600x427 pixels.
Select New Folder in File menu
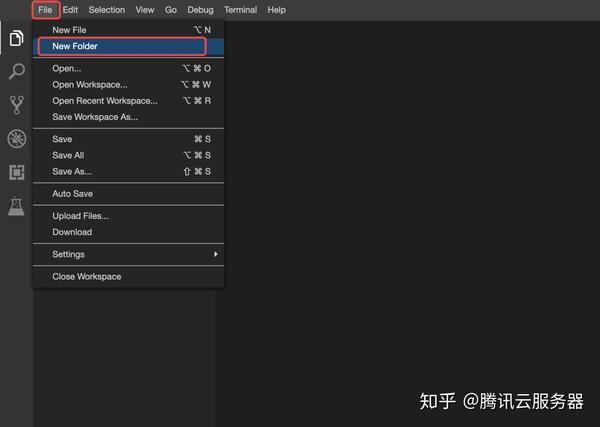129,46
